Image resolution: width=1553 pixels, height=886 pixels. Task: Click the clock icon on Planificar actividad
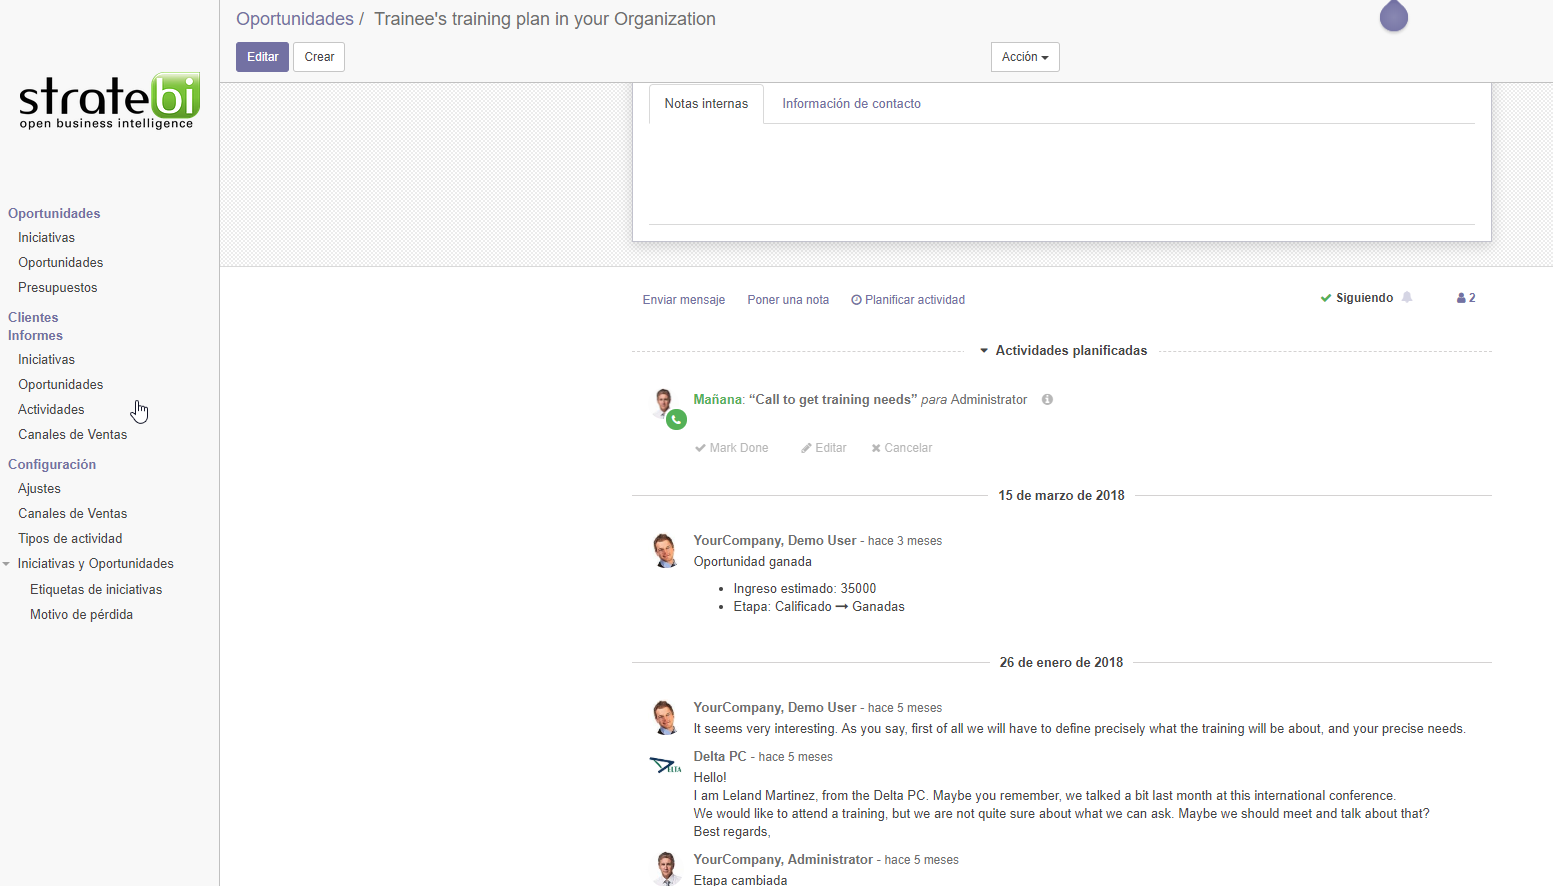856,299
